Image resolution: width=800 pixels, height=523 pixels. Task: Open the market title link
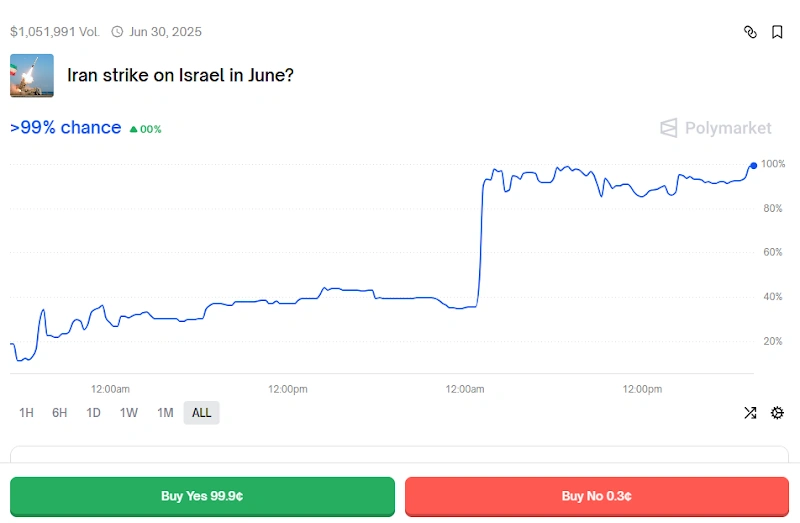180,75
